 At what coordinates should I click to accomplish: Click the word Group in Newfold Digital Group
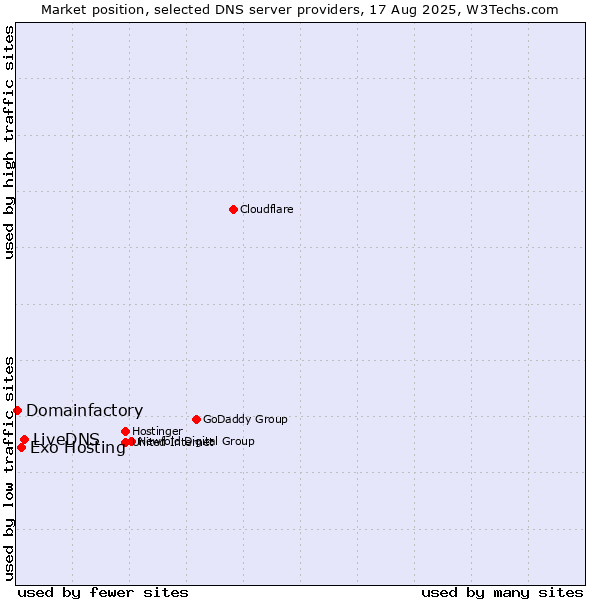238,441
